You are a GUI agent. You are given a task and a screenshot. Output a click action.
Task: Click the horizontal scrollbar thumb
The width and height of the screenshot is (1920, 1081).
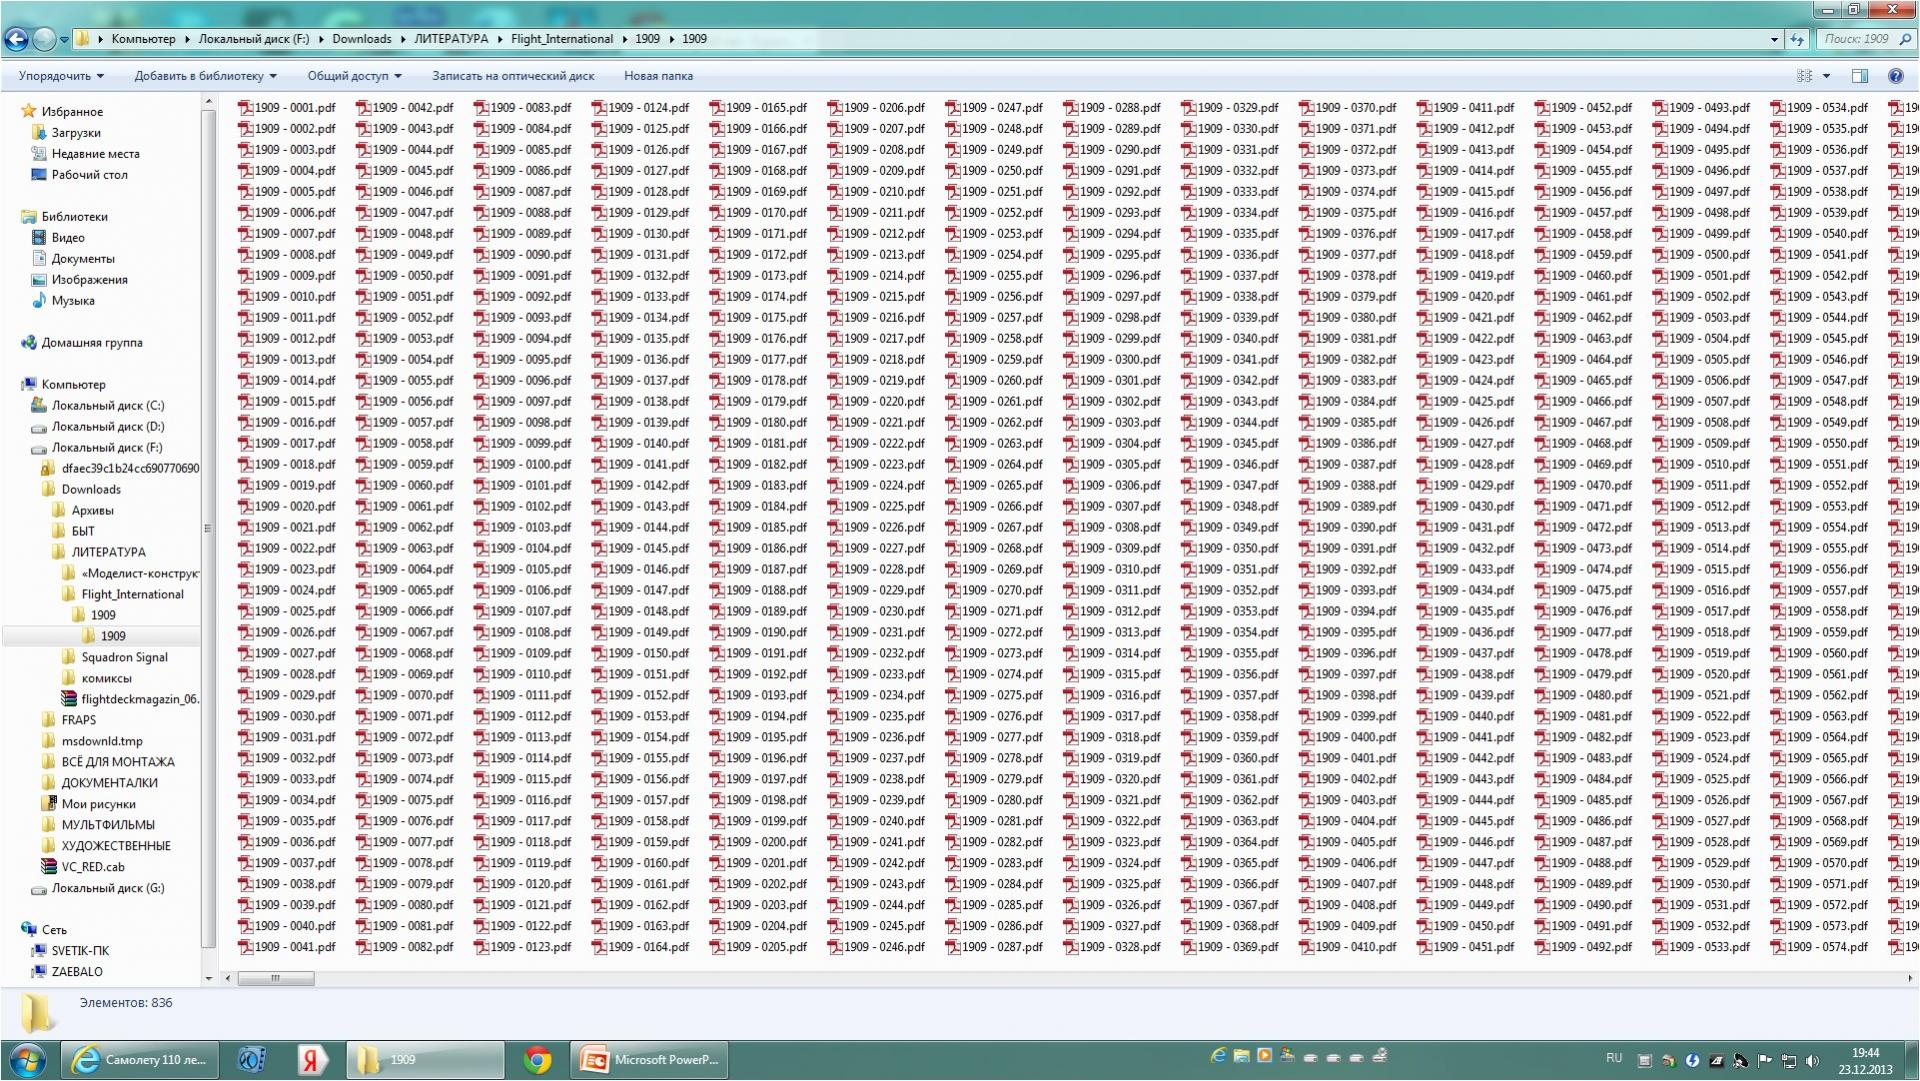point(276,979)
